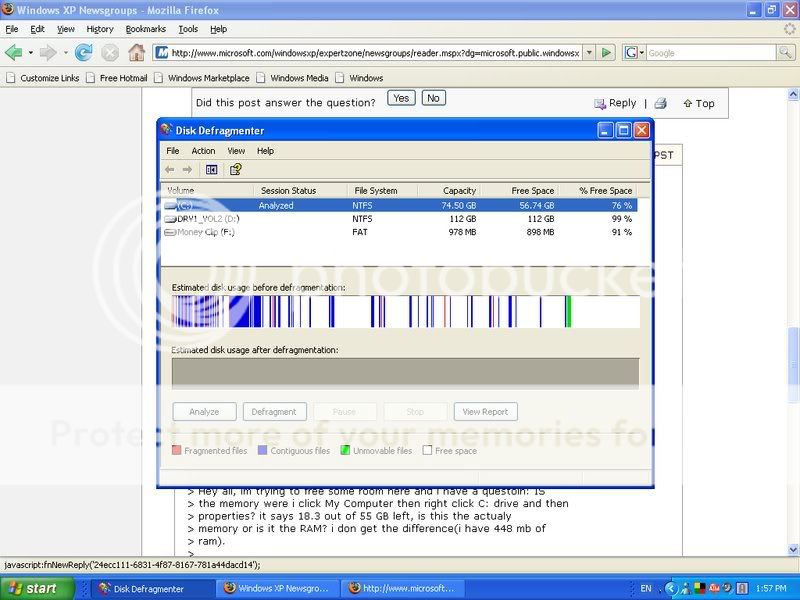Sort the volume list by Capacity column

tap(449, 191)
